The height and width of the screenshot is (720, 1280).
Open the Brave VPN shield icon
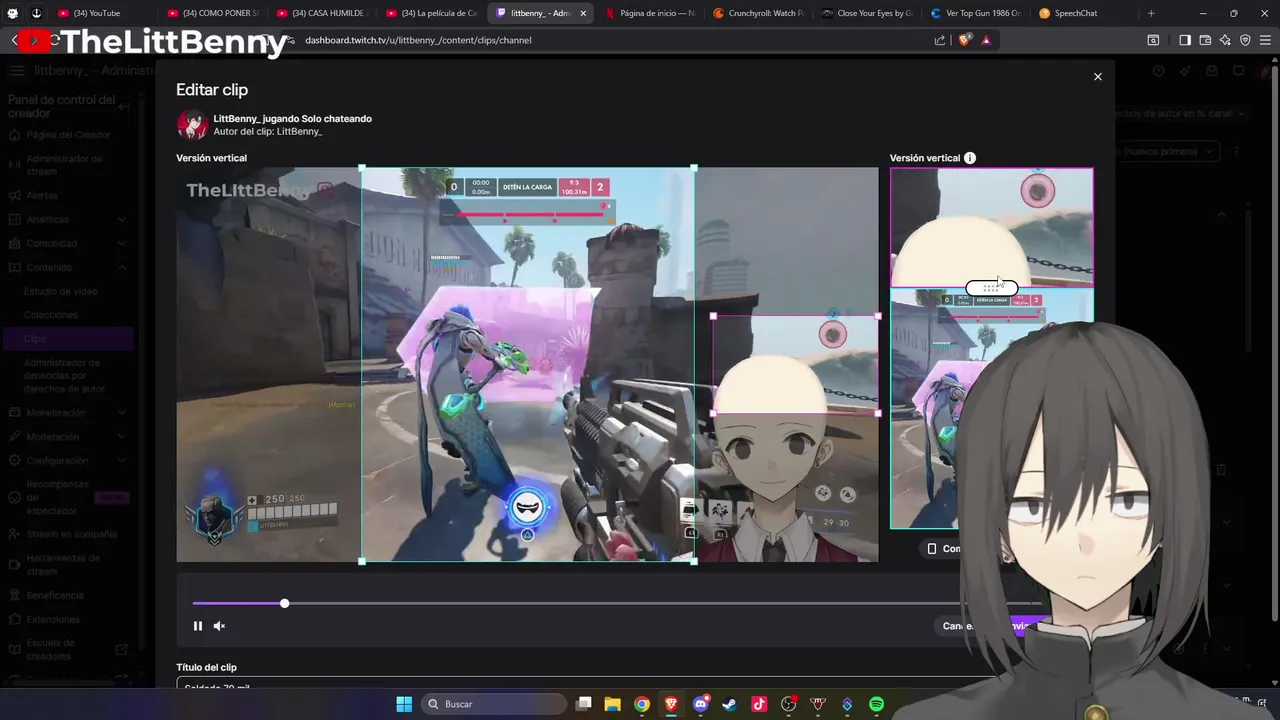pyautogui.click(x=1245, y=40)
